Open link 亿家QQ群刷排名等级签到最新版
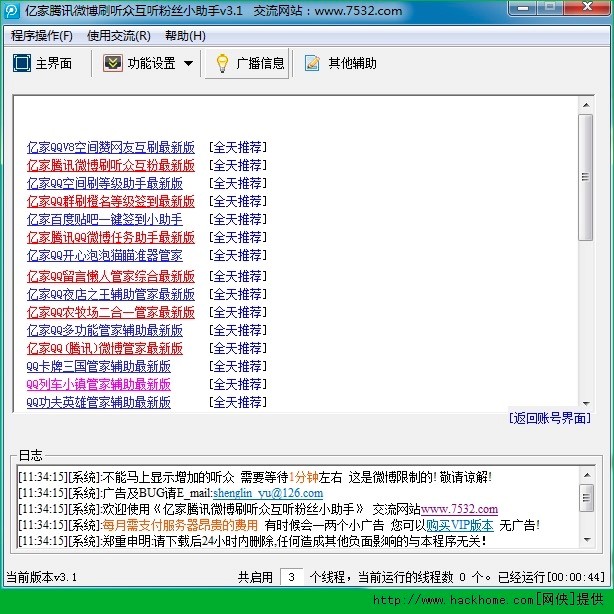Screen dimensions: 614x614 [x=111, y=201]
